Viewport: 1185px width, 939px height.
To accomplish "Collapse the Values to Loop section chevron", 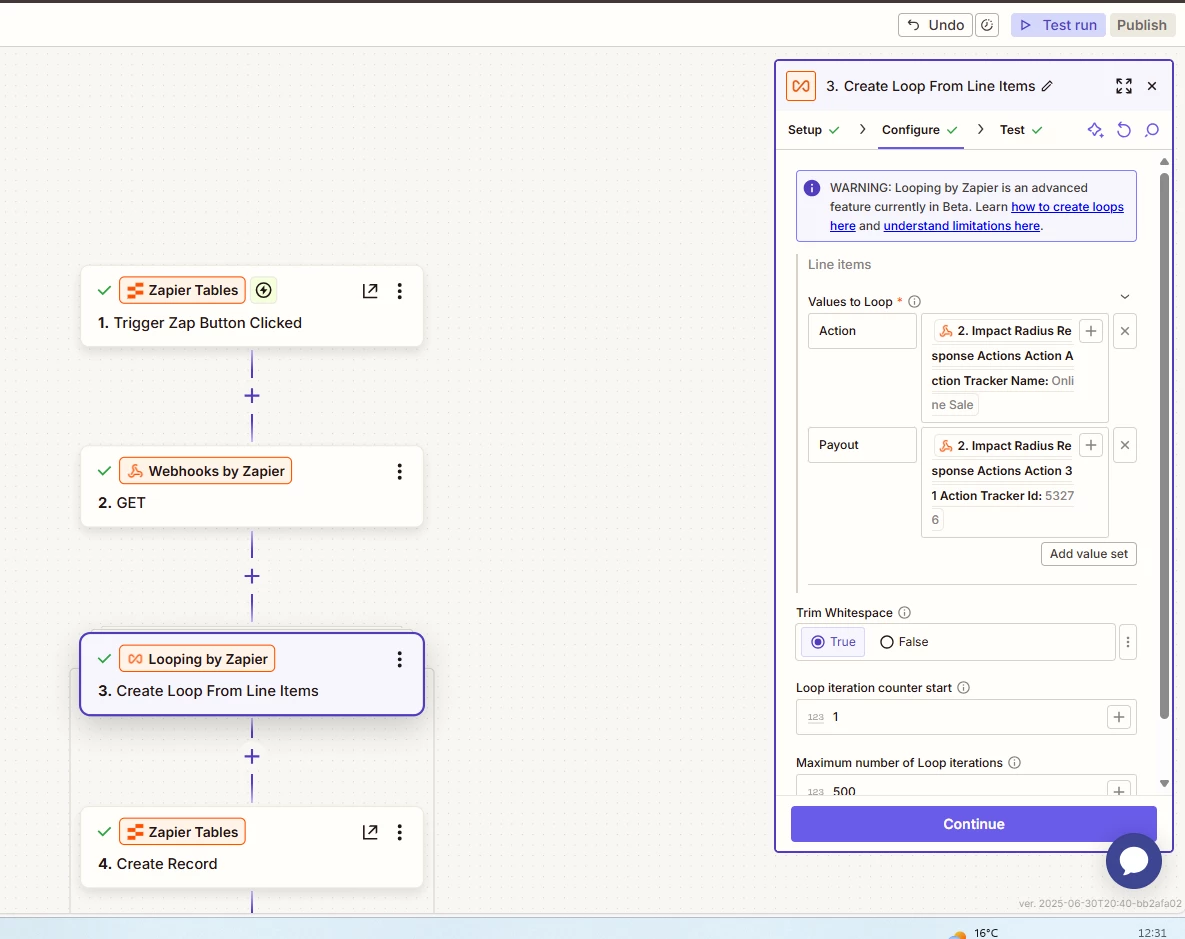I will click(x=1125, y=296).
